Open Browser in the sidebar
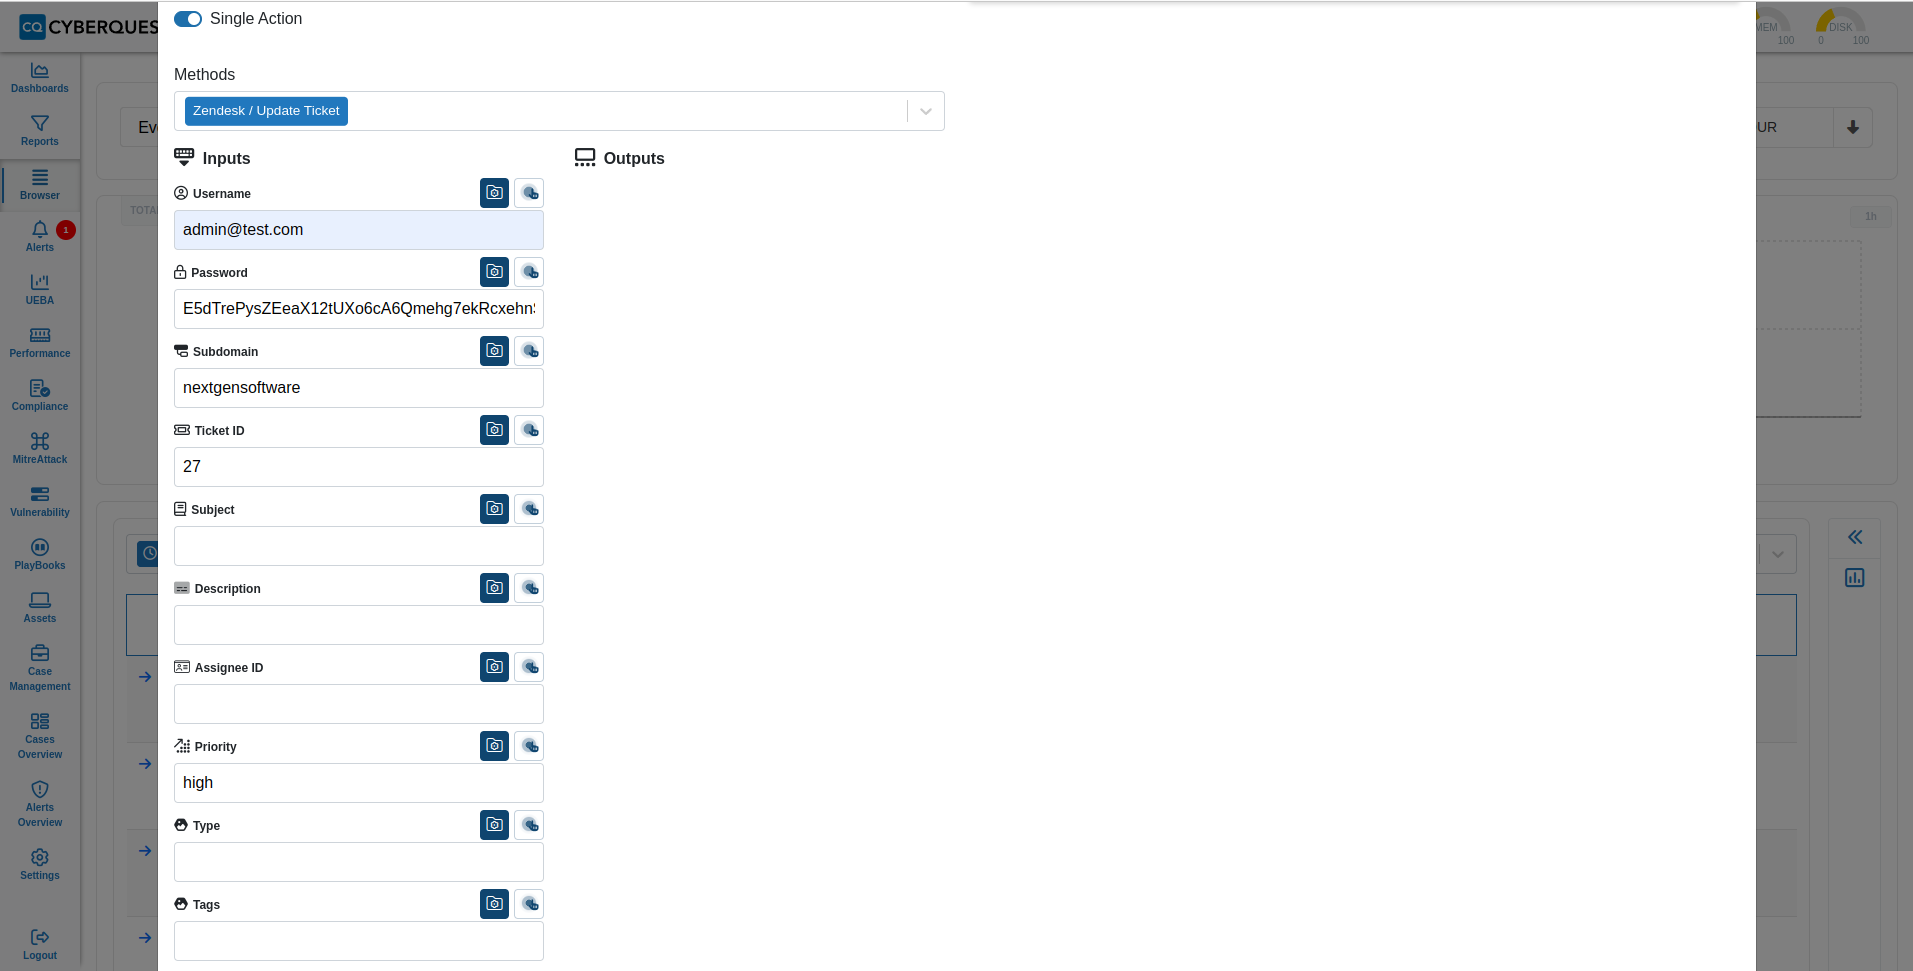 click(x=40, y=185)
